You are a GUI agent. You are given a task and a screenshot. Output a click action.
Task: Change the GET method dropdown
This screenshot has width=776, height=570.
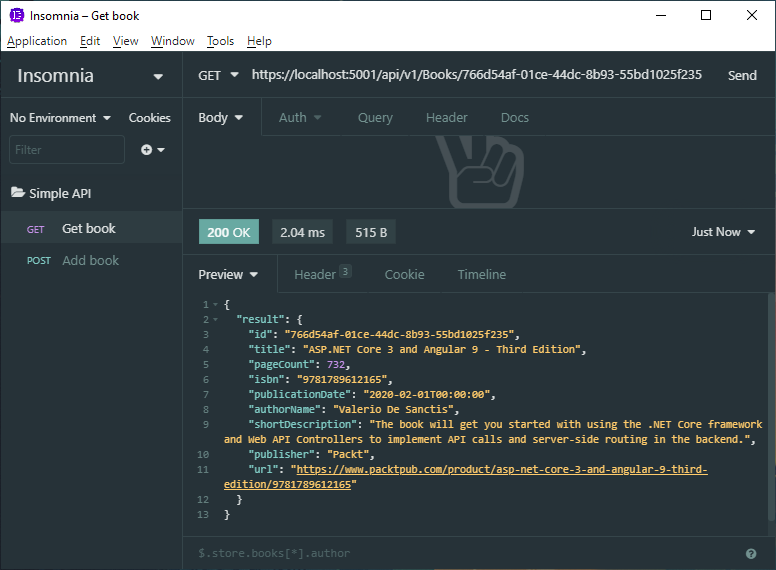(x=218, y=75)
